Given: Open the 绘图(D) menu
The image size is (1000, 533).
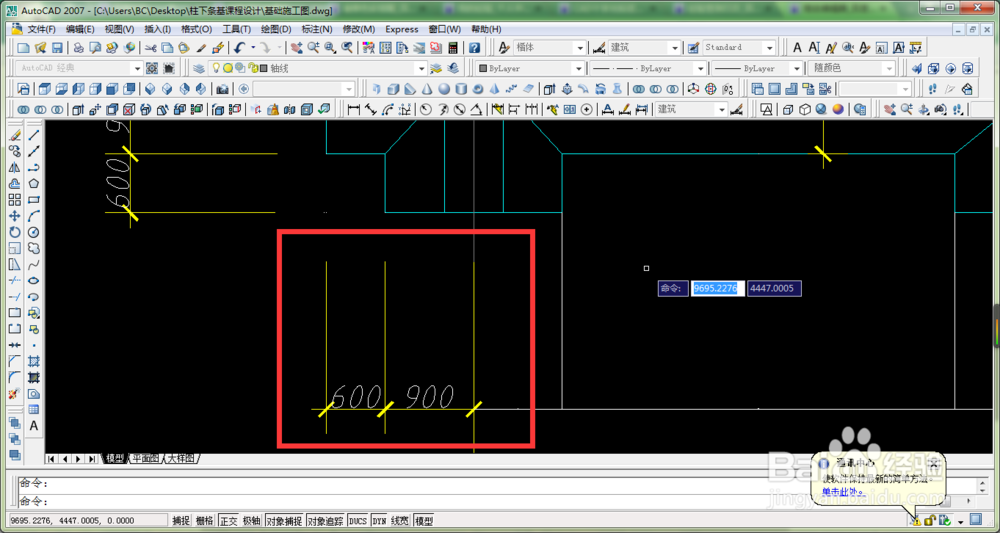Looking at the screenshot, I should [x=276, y=29].
